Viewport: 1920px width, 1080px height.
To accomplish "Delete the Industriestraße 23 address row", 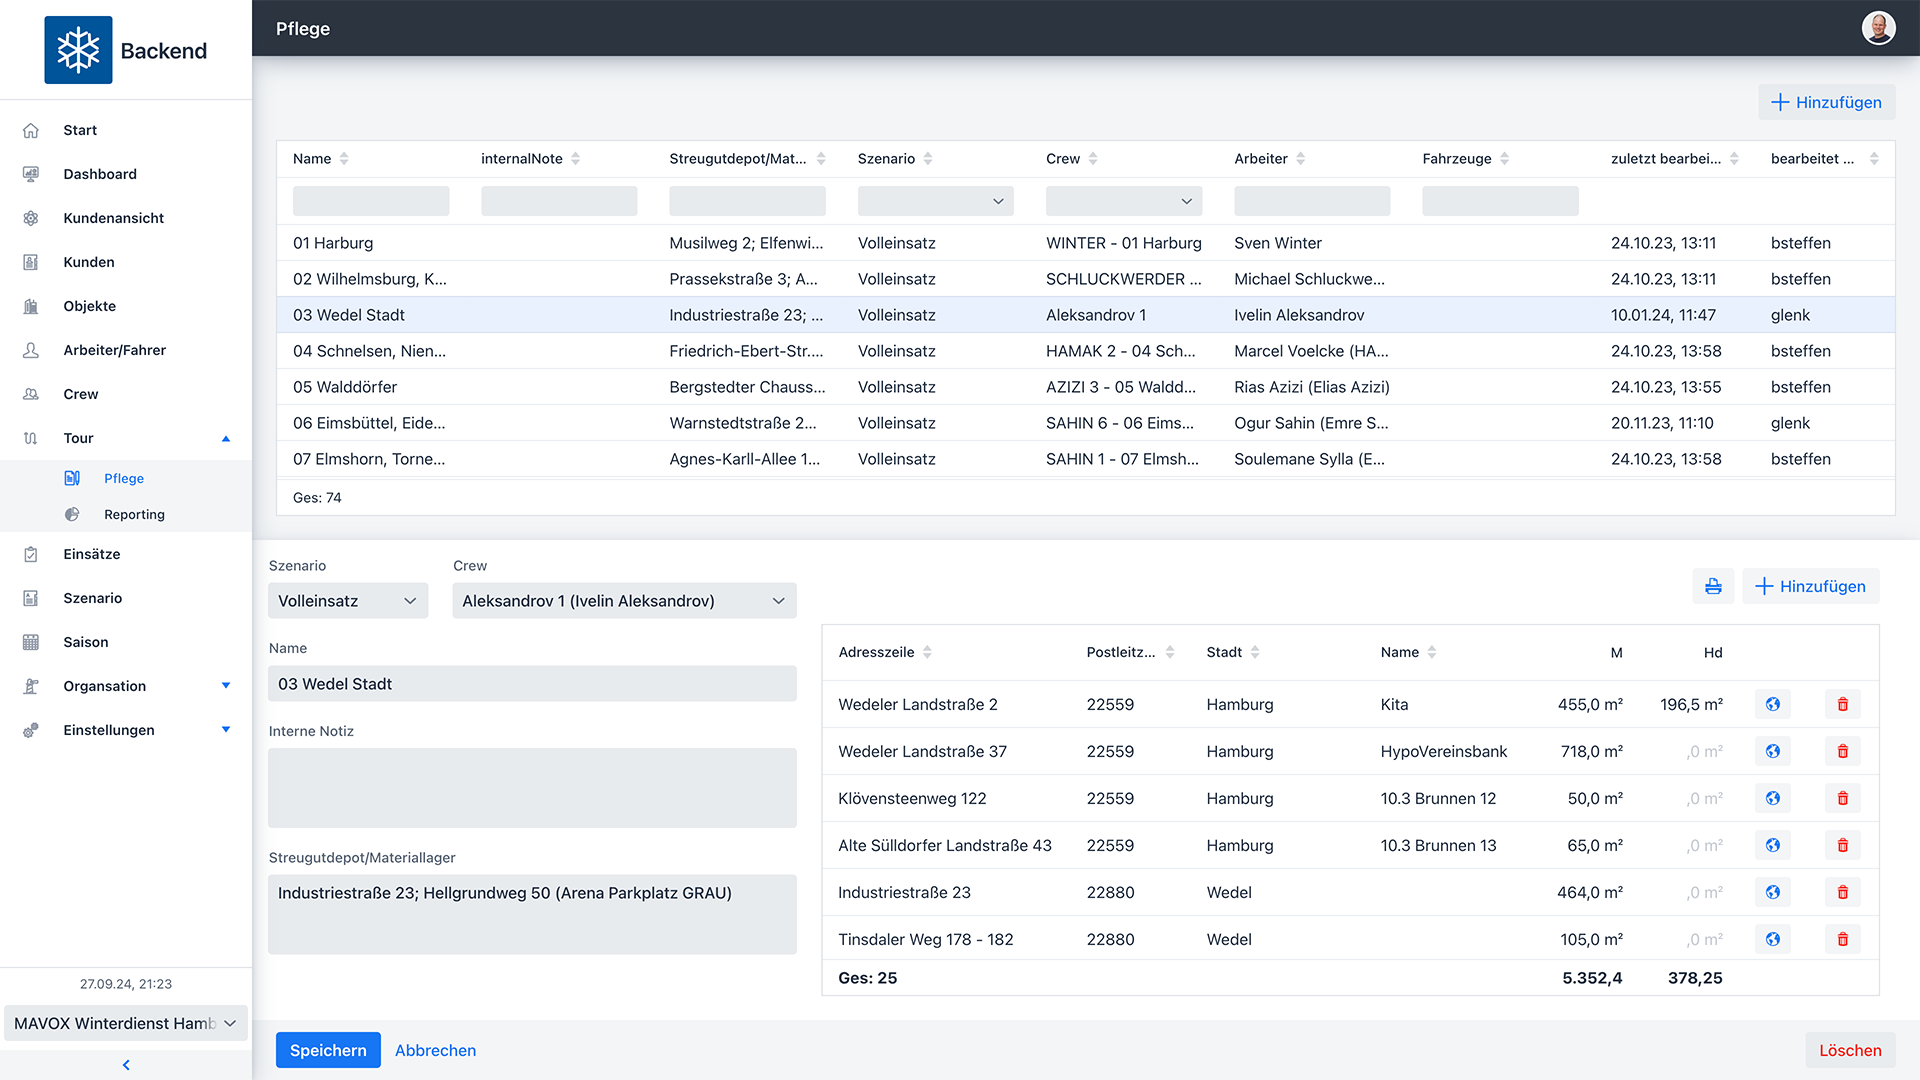I will click(1842, 892).
